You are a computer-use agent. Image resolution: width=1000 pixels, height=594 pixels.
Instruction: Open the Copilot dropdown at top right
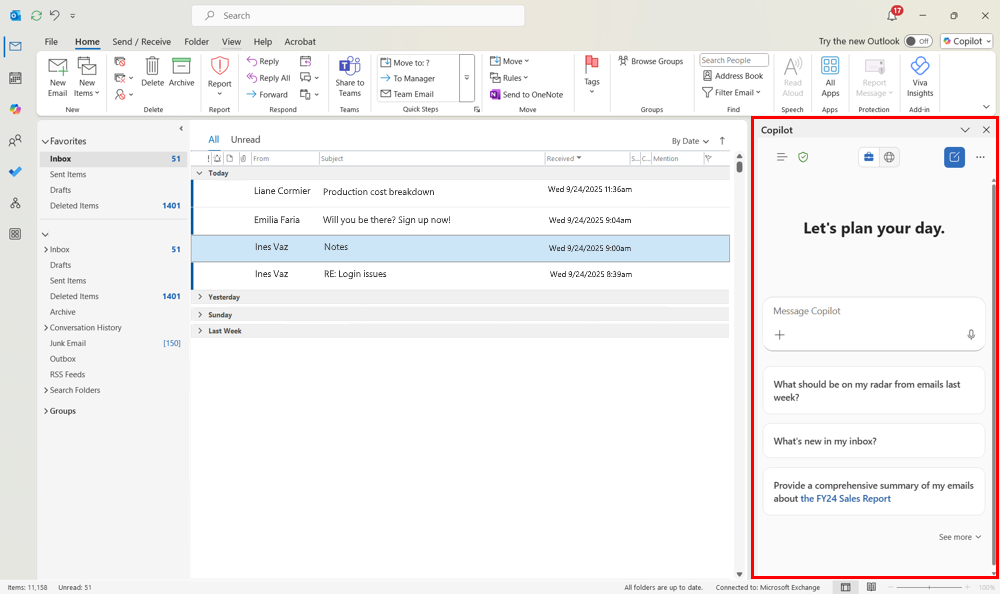coord(967,41)
